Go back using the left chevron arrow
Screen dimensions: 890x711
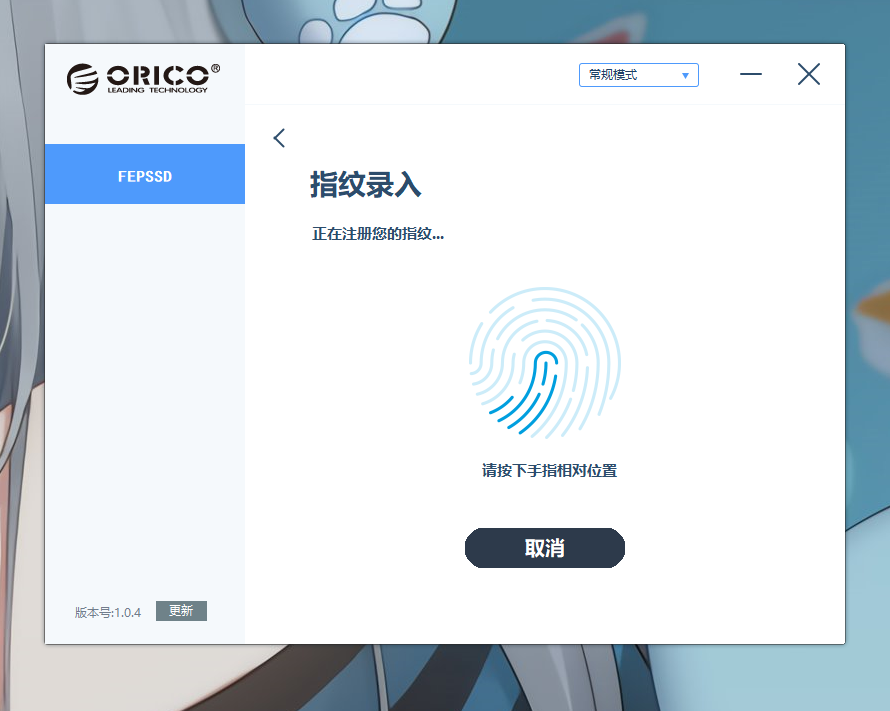coord(279,138)
